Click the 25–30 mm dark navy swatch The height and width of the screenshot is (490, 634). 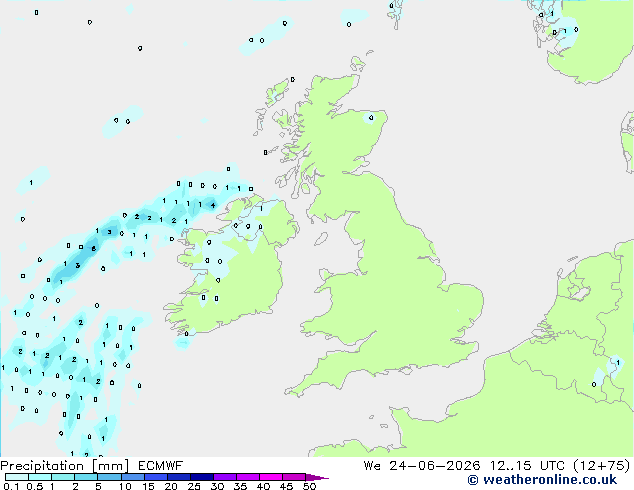pyautogui.click(x=202, y=477)
